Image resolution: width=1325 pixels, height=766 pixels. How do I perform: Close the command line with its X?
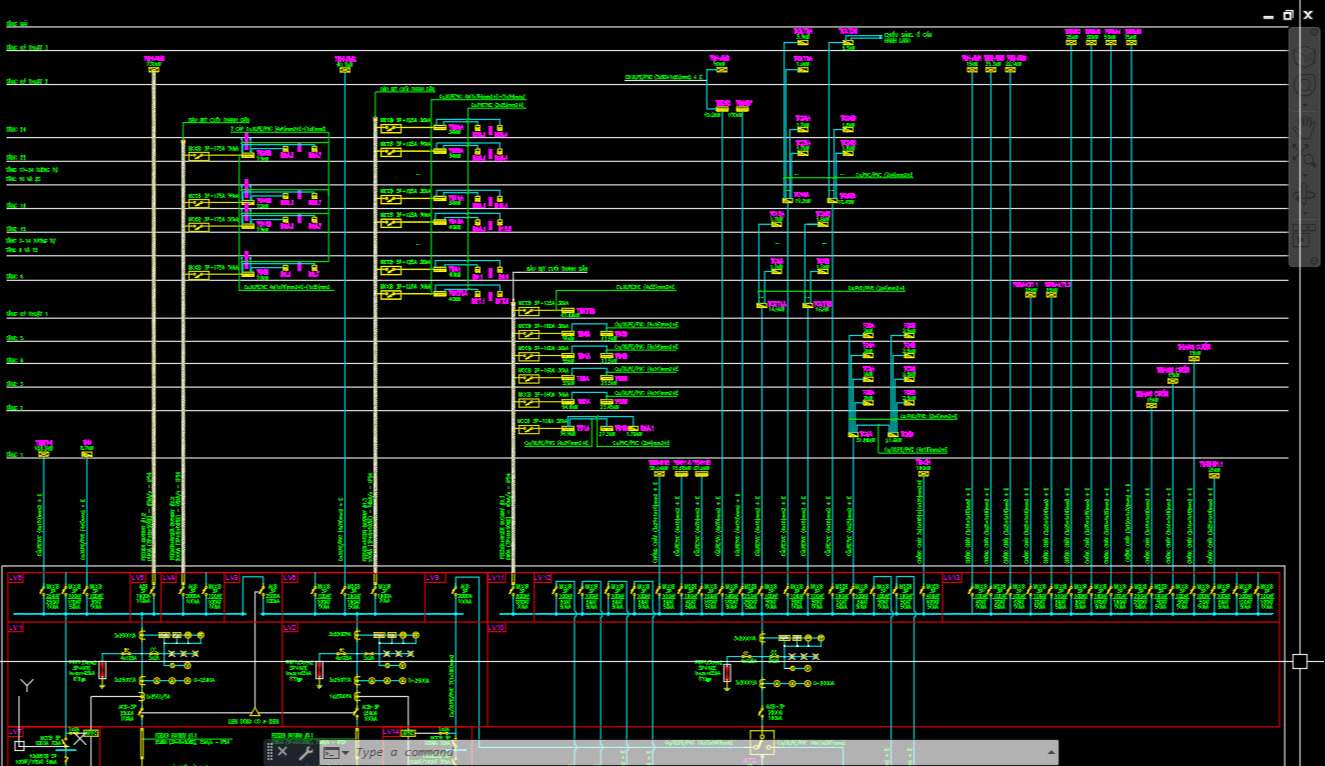283,752
